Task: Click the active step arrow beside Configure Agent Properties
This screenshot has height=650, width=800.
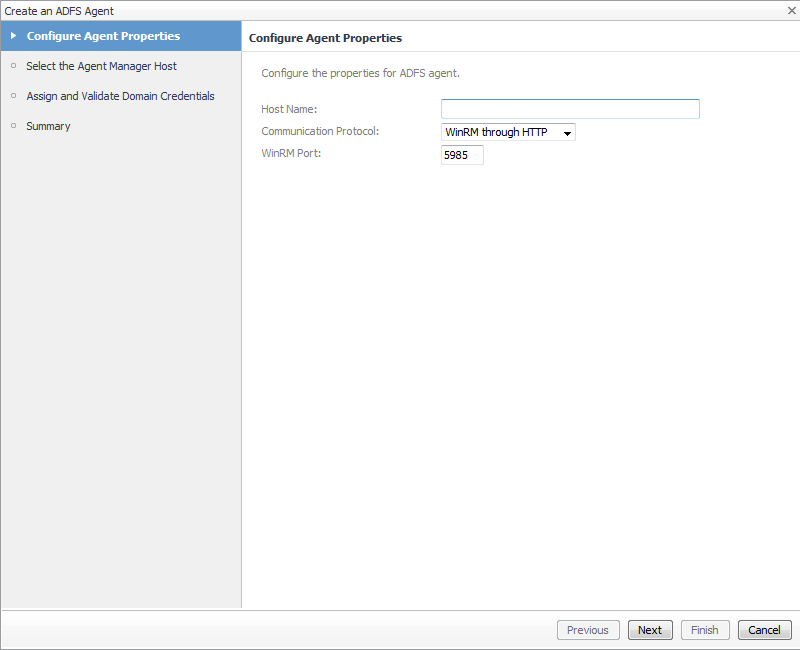Action: [13, 36]
